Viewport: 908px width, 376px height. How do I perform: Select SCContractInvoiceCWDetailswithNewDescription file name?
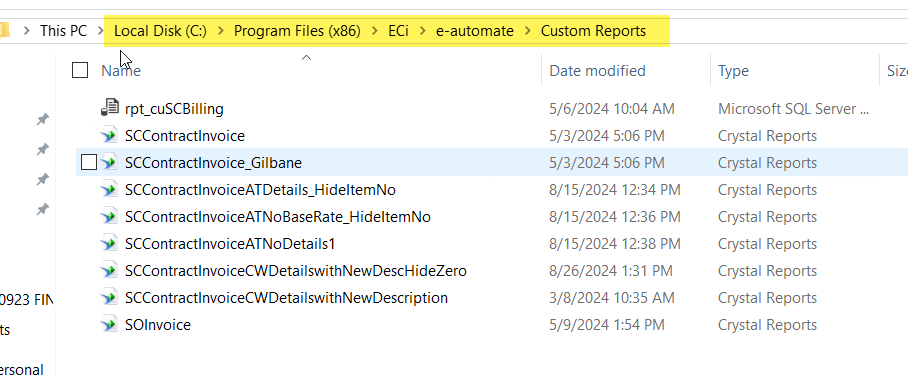coord(286,298)
